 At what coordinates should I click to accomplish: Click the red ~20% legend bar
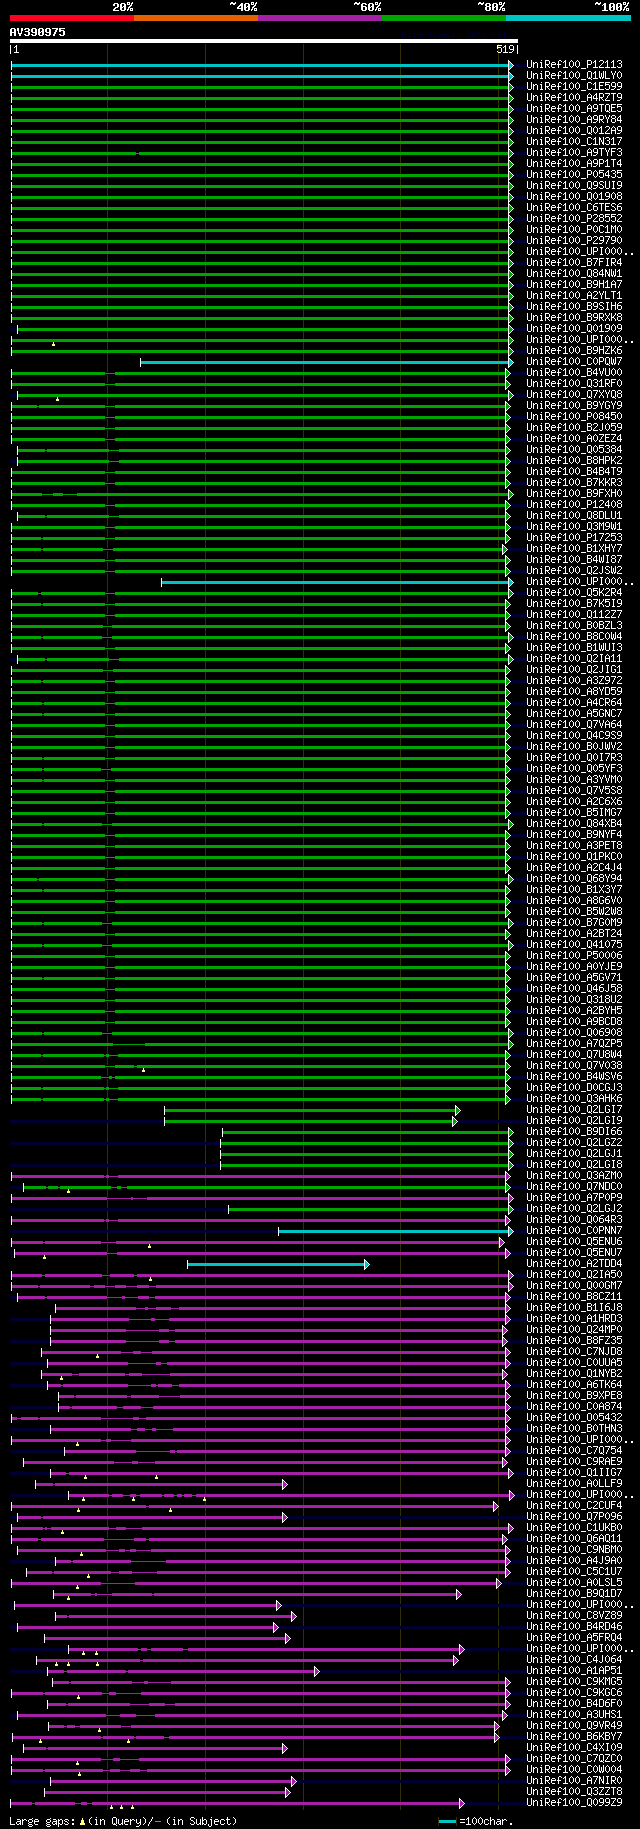[72, 17]
